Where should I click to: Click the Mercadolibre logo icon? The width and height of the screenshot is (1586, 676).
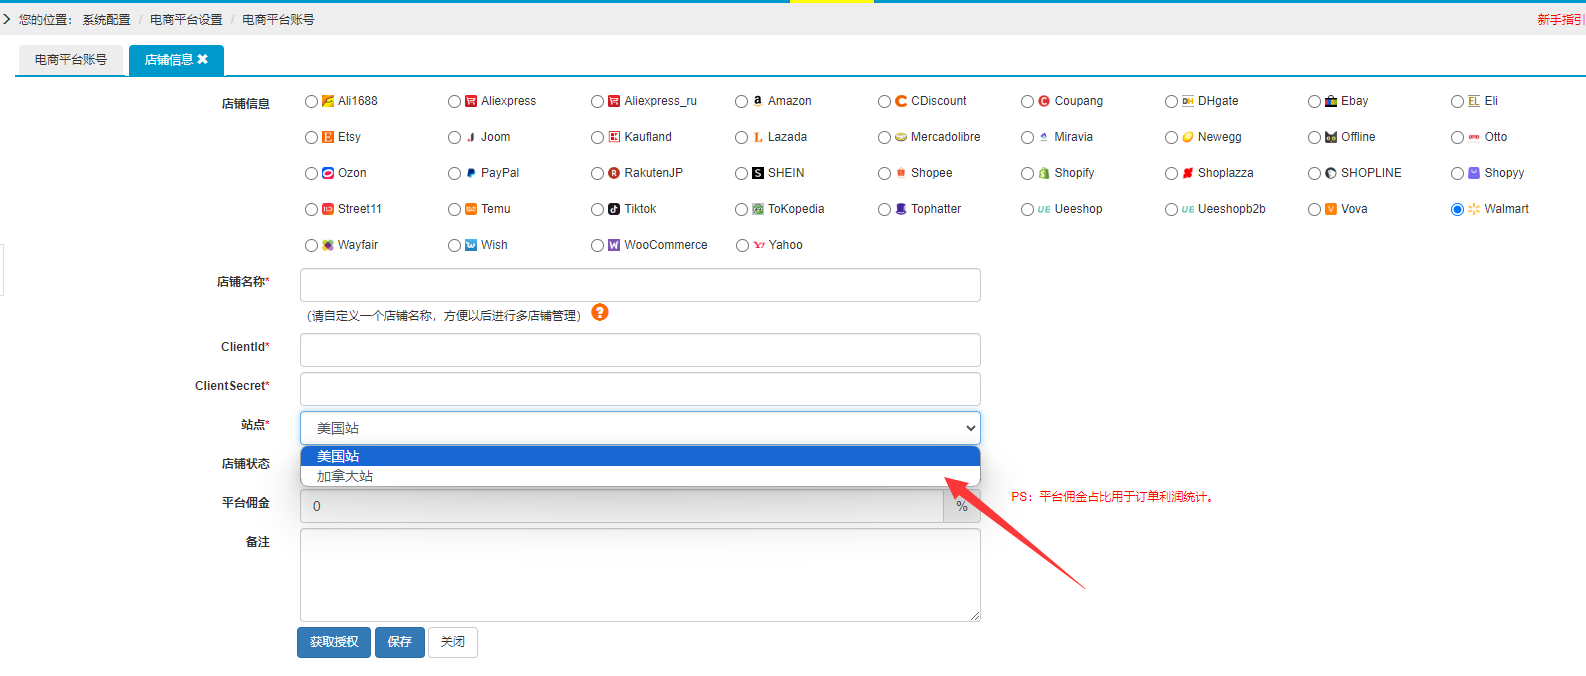pyautogui.click(x=901, y=137)
